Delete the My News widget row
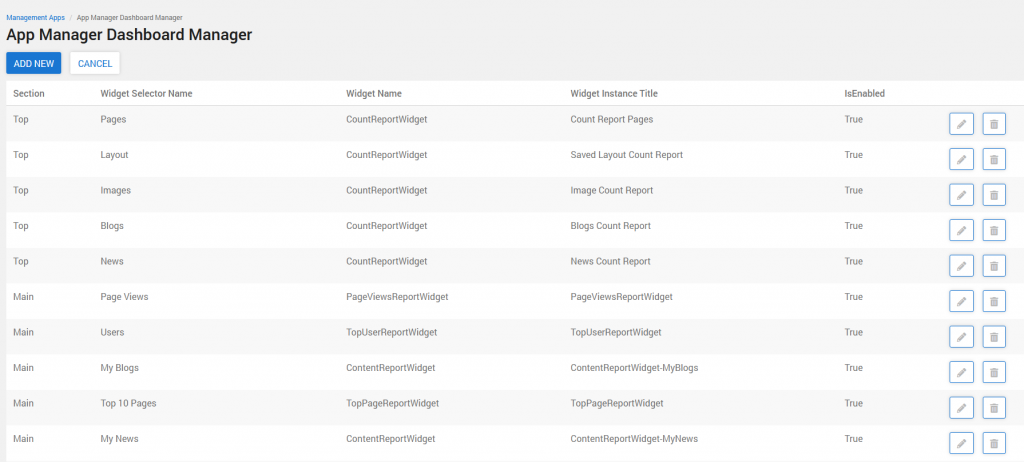The width and height of the screenshot is (1024, 462). 994,443
